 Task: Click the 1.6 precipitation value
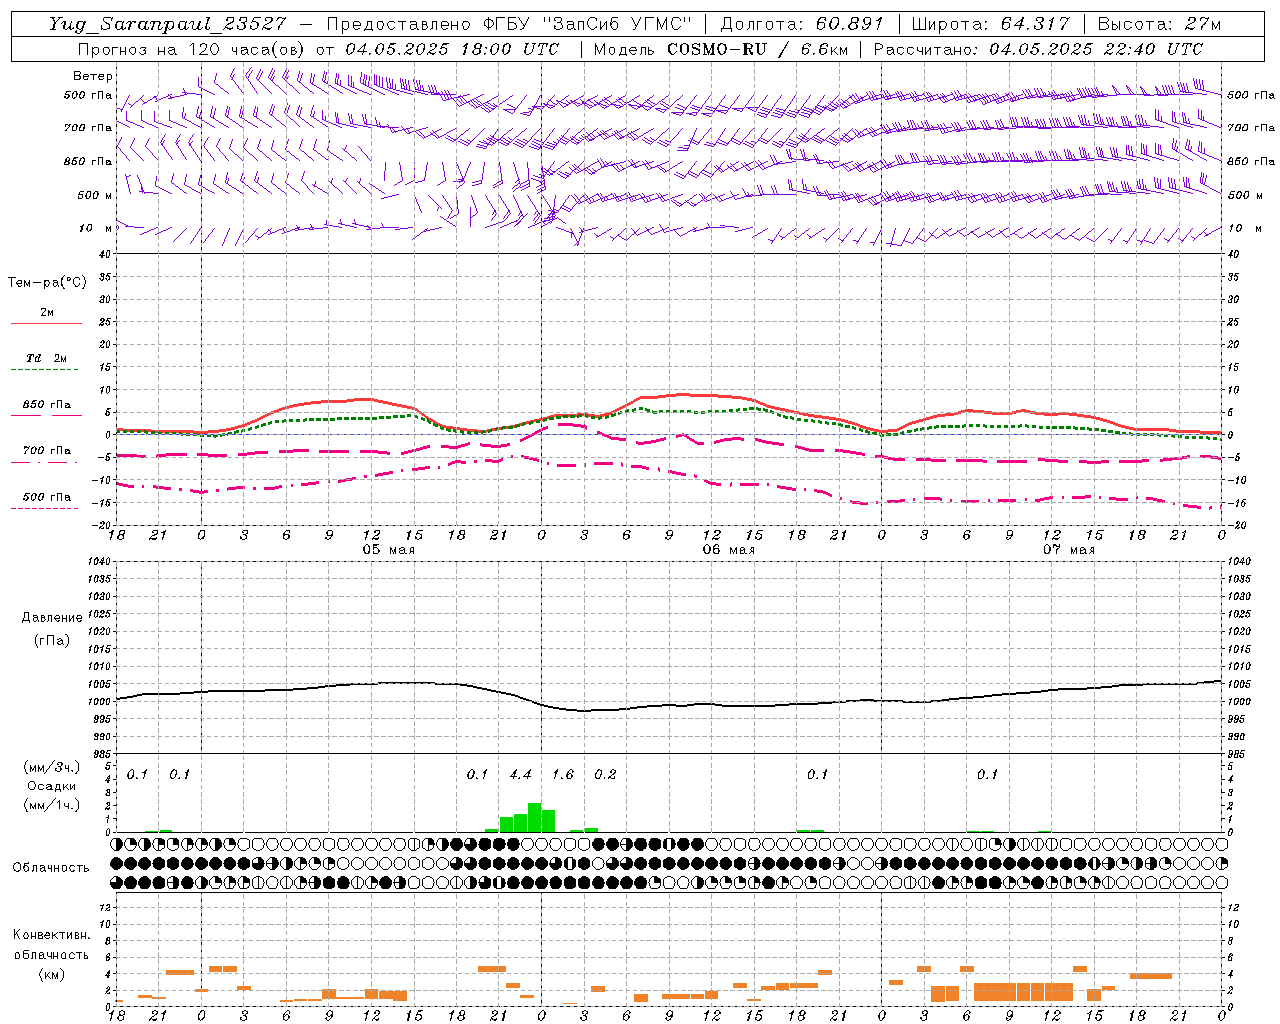pyautogui.click(x=563, y=774)
